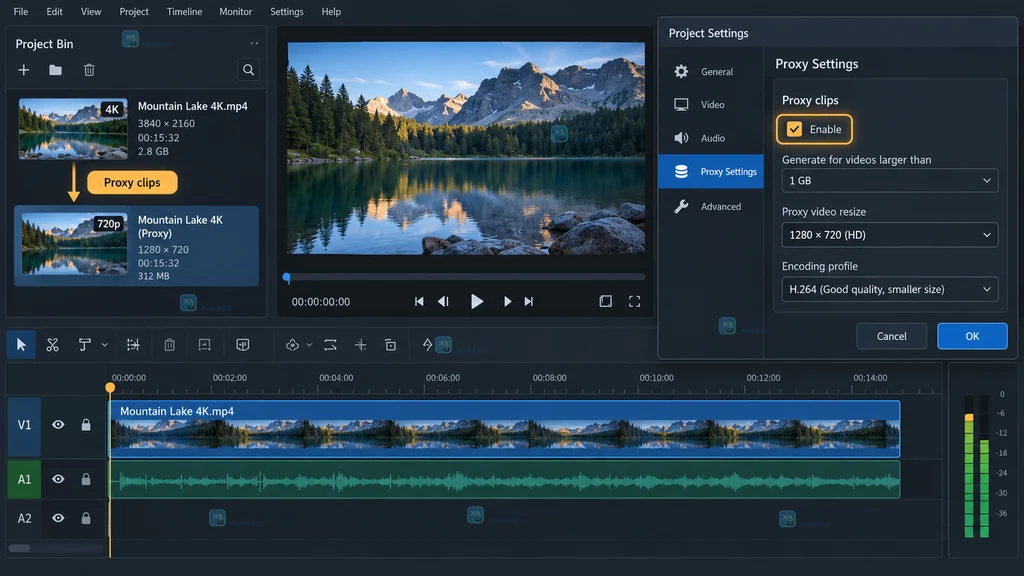The image size is (1024, 576).
Task: Lock the A2 audio track
Action: point(86,518)
